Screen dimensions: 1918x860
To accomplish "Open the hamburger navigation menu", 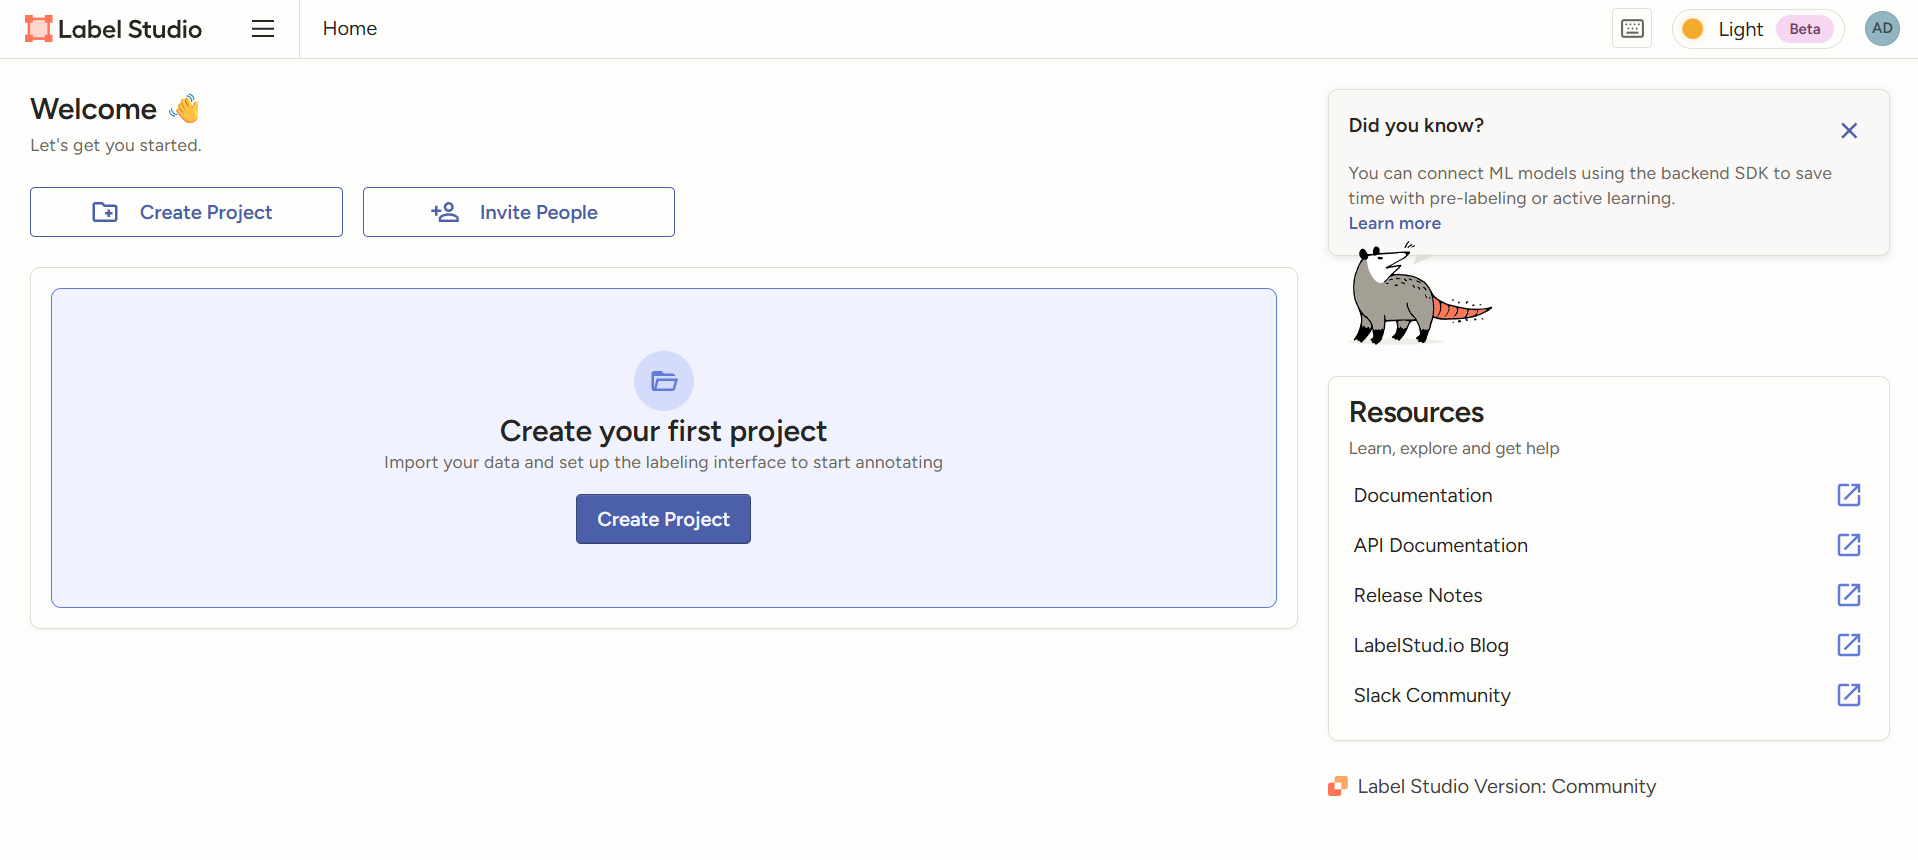I will coord(263,29).
